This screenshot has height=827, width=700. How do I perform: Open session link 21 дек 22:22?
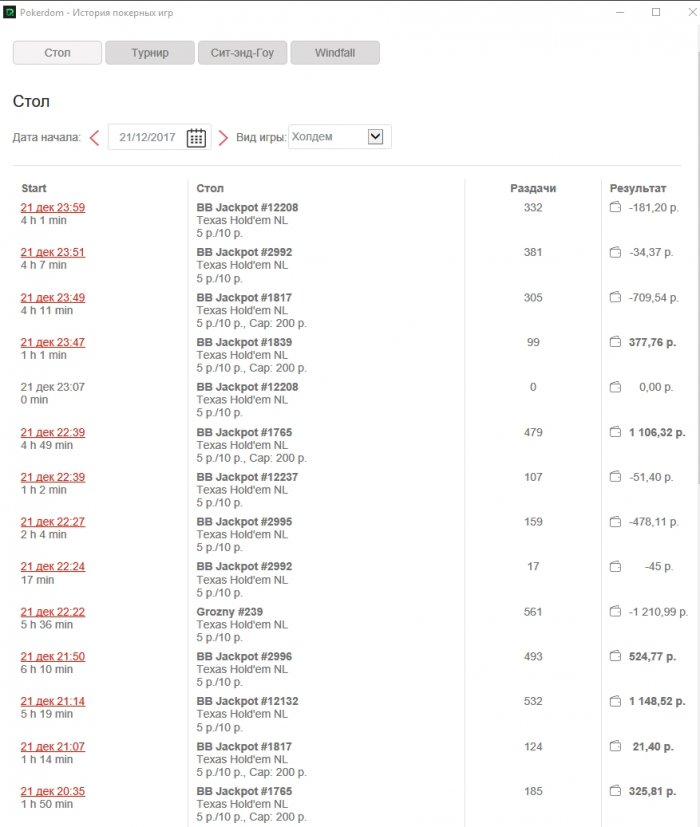pos(52,611)
